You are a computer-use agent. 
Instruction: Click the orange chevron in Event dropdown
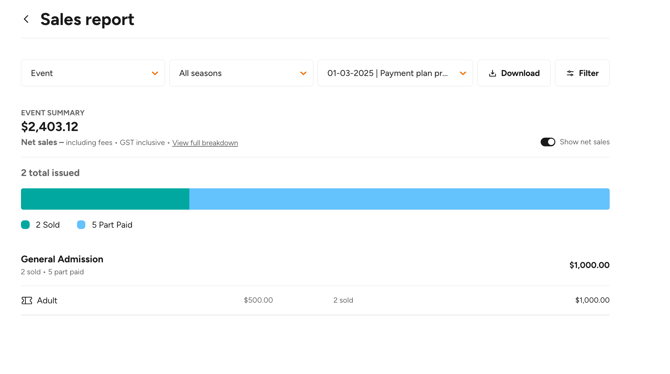(155, 74)
